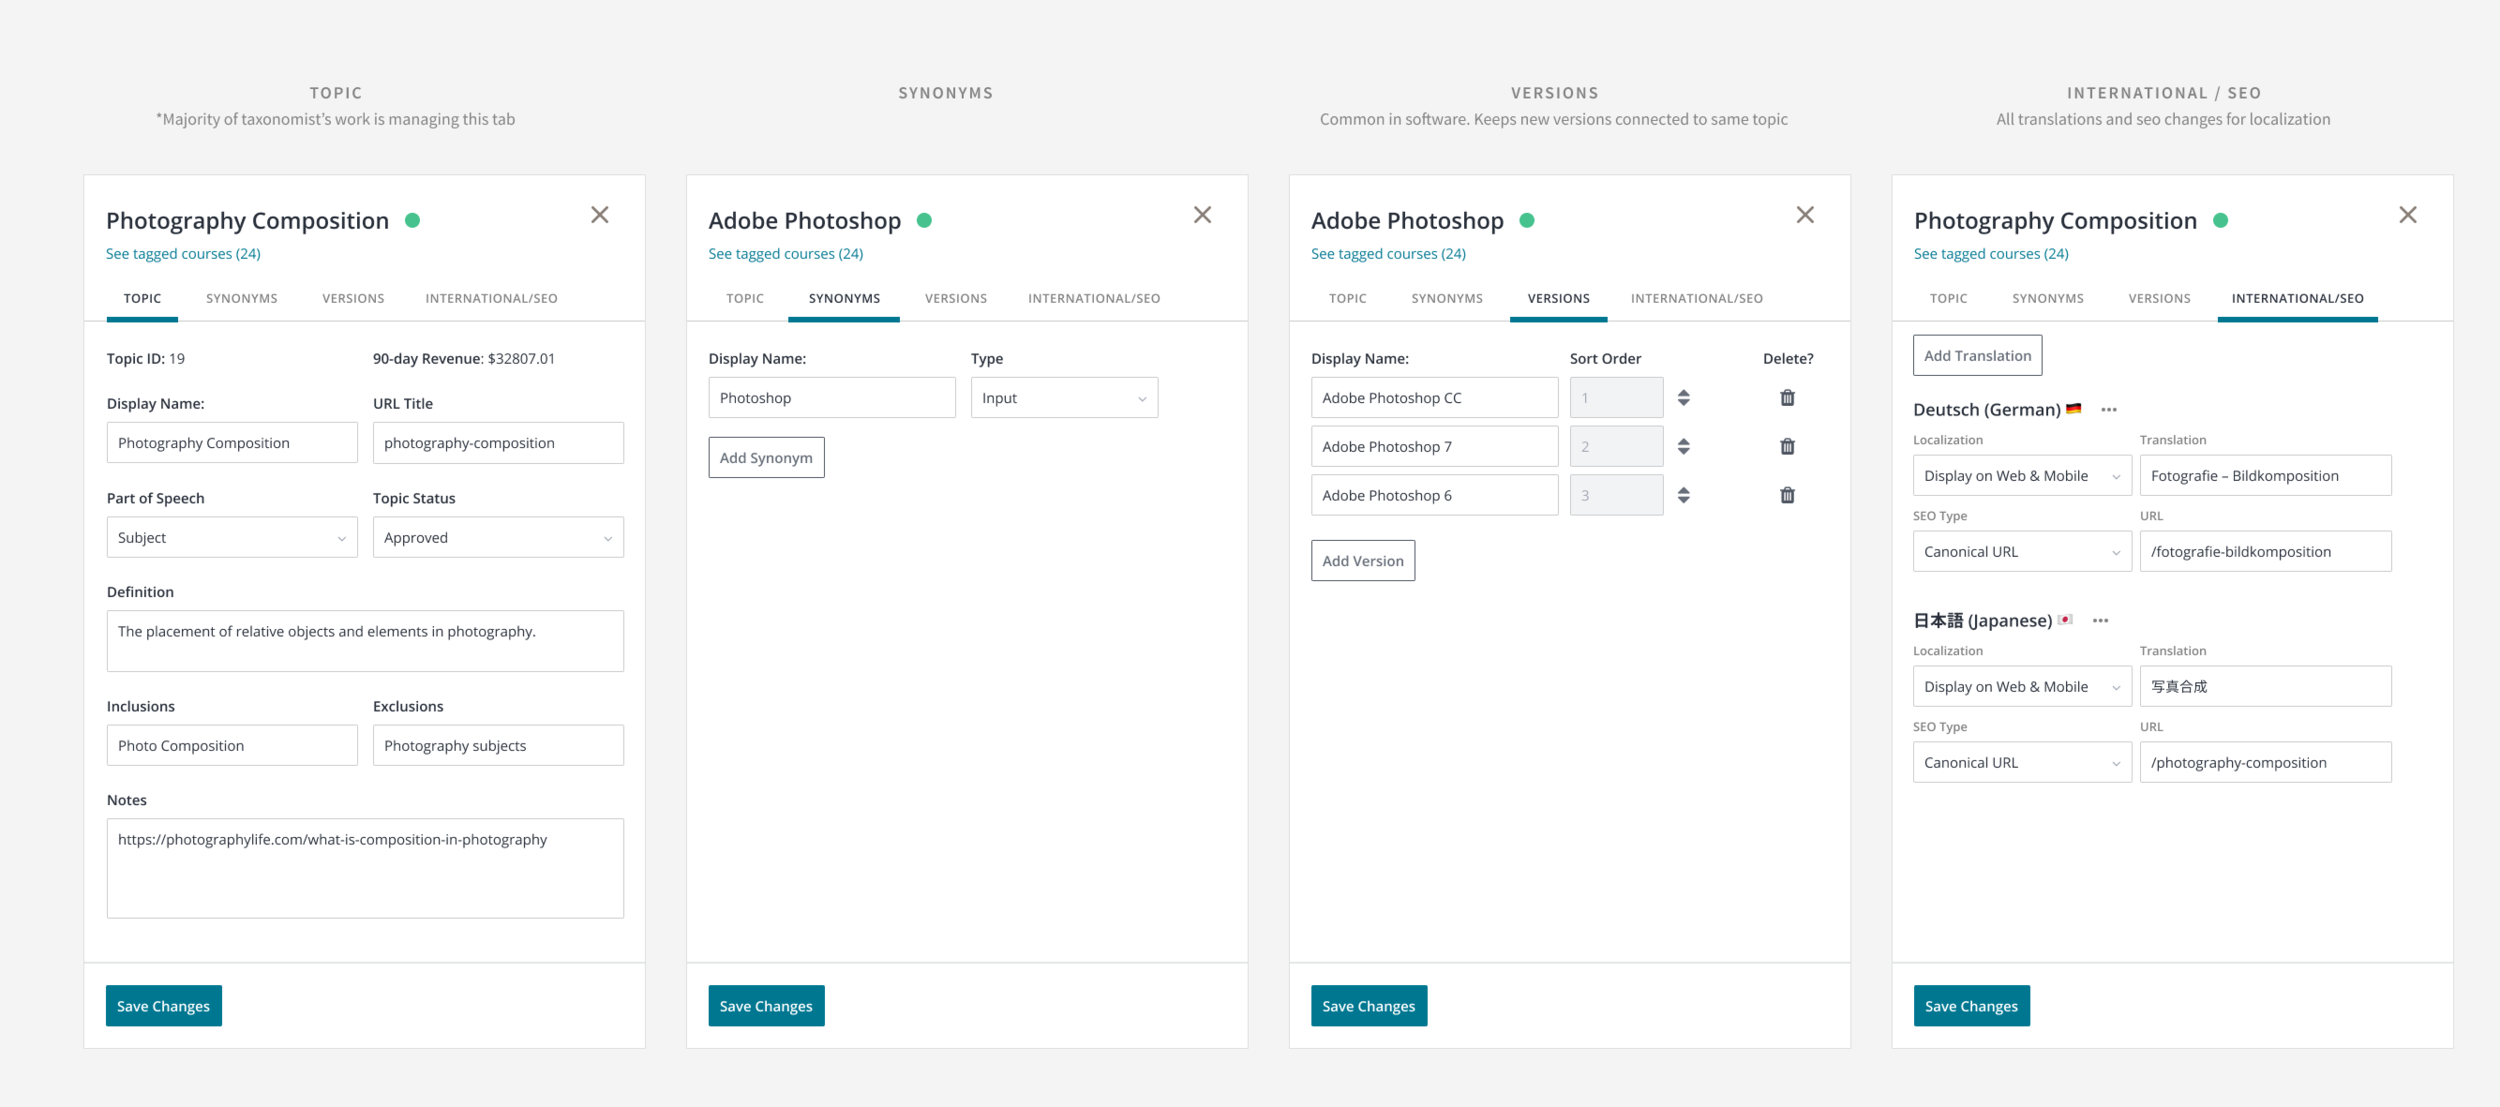Close the Topic panel for Photography Composition

tap(600, 215)
